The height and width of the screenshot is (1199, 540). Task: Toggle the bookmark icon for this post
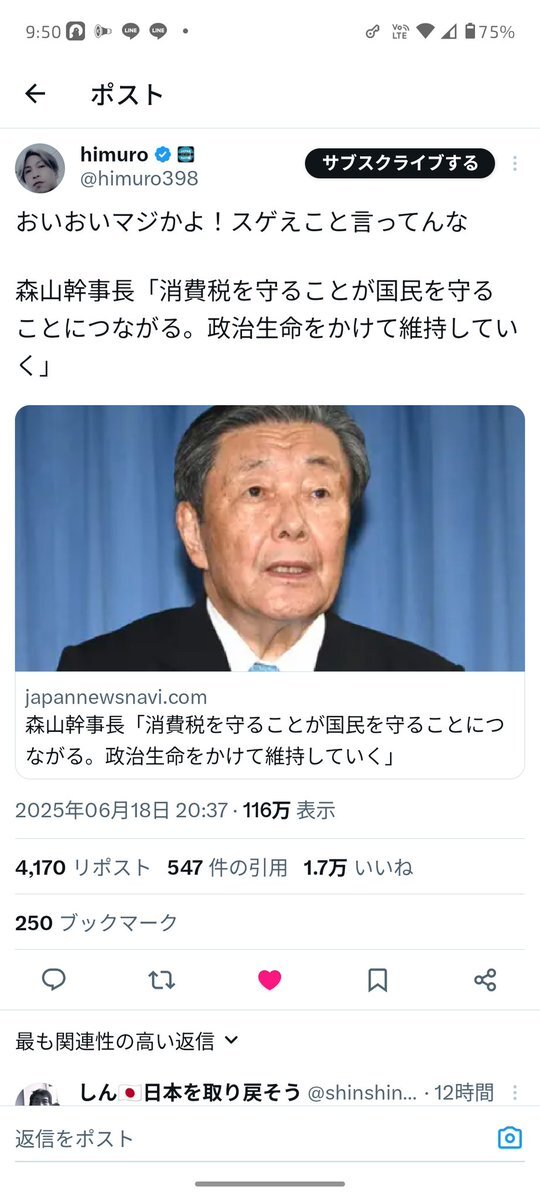click(377, 979)
